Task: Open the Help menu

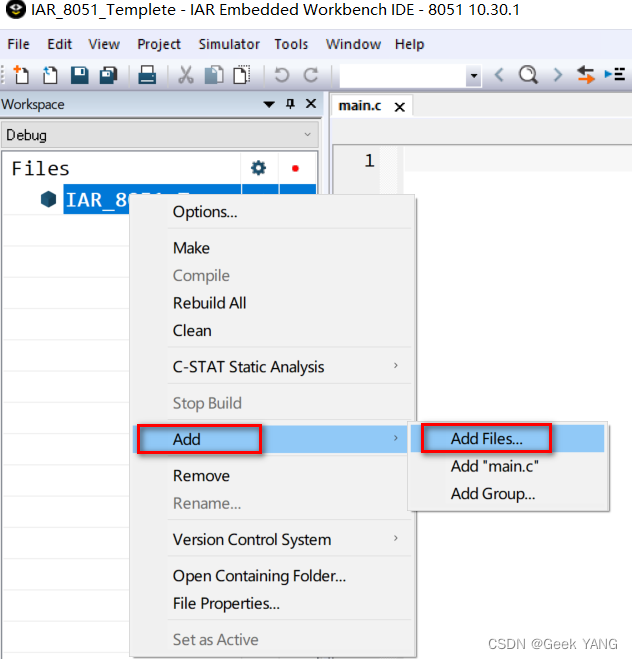Action: tap(409, 44)
